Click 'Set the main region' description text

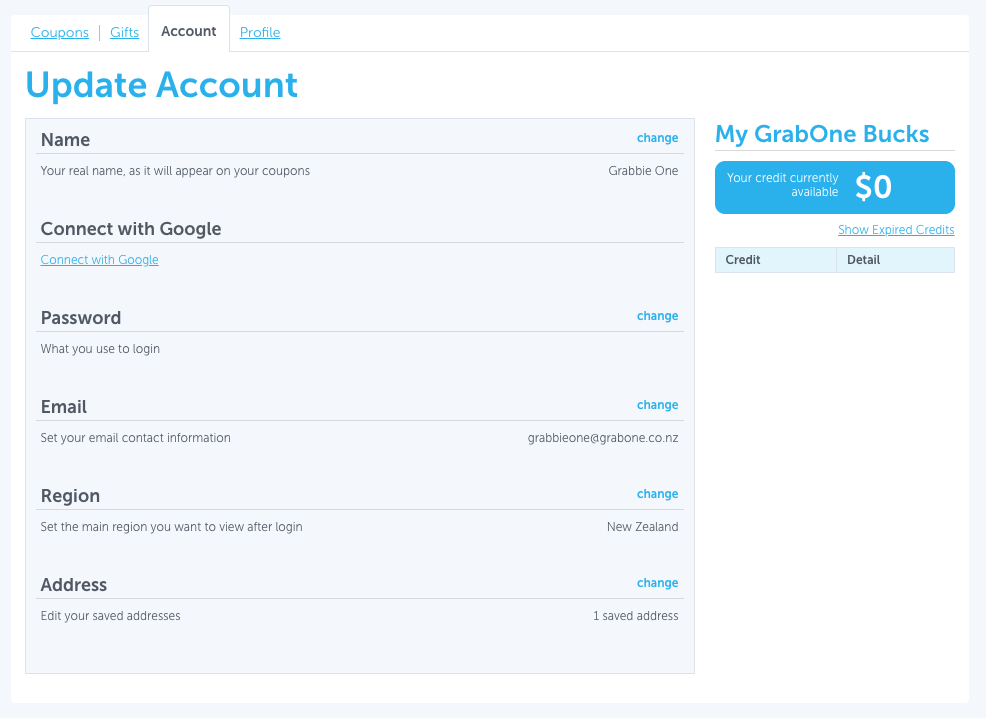point(171,527)
